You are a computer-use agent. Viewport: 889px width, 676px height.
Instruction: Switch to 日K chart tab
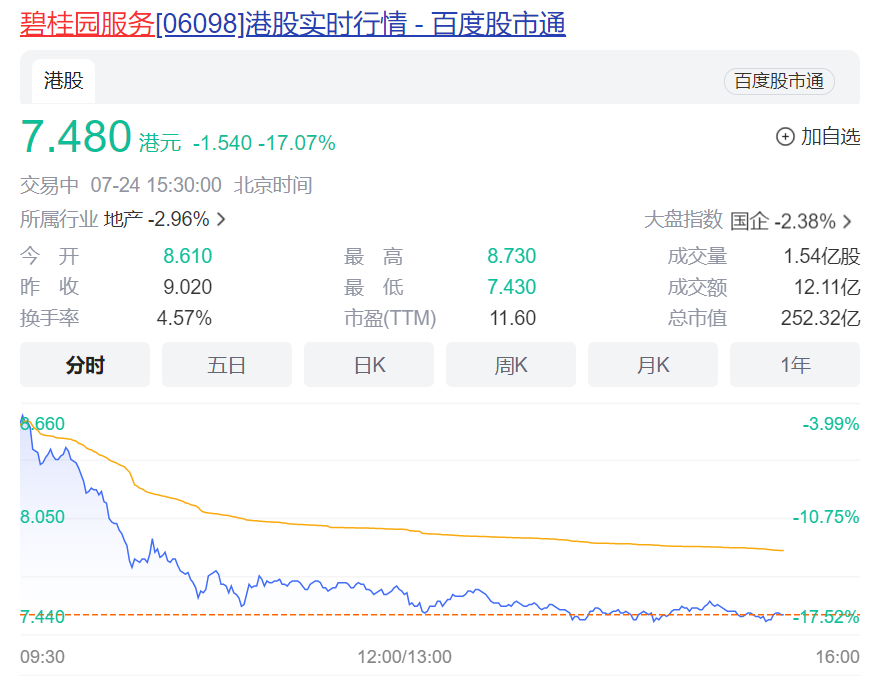tap(369, 365)
